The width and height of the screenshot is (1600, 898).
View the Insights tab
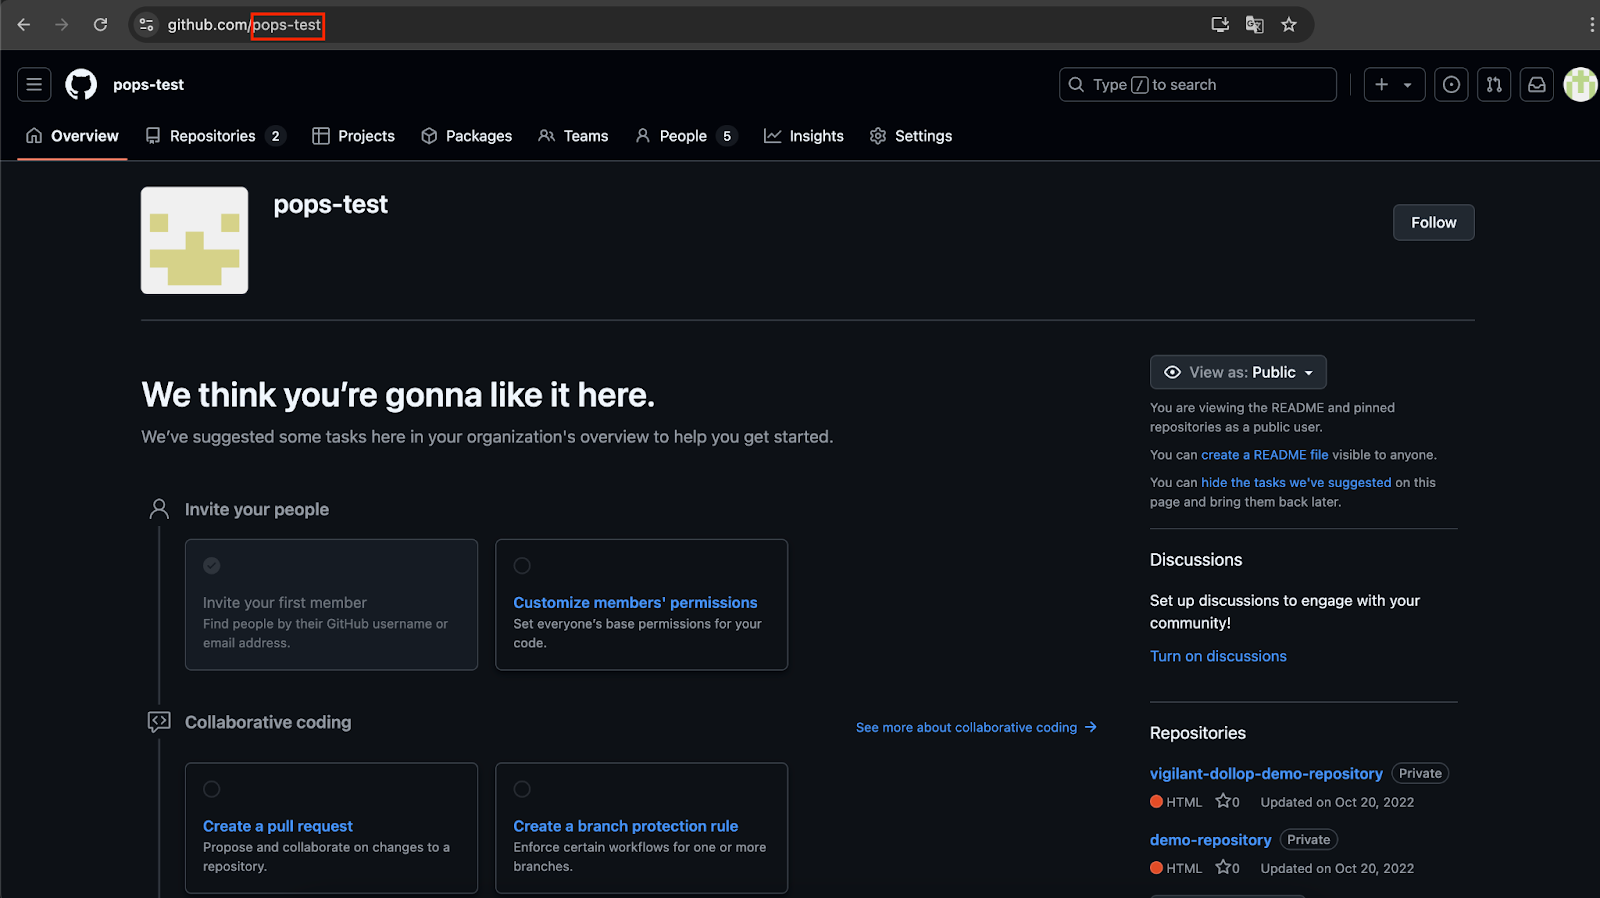point(804,136)
